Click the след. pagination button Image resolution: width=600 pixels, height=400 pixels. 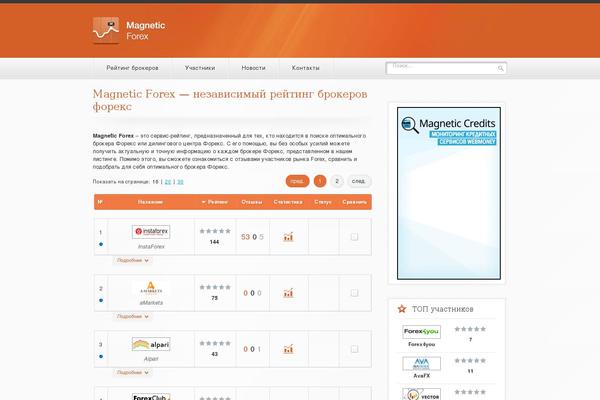(359, 181)
